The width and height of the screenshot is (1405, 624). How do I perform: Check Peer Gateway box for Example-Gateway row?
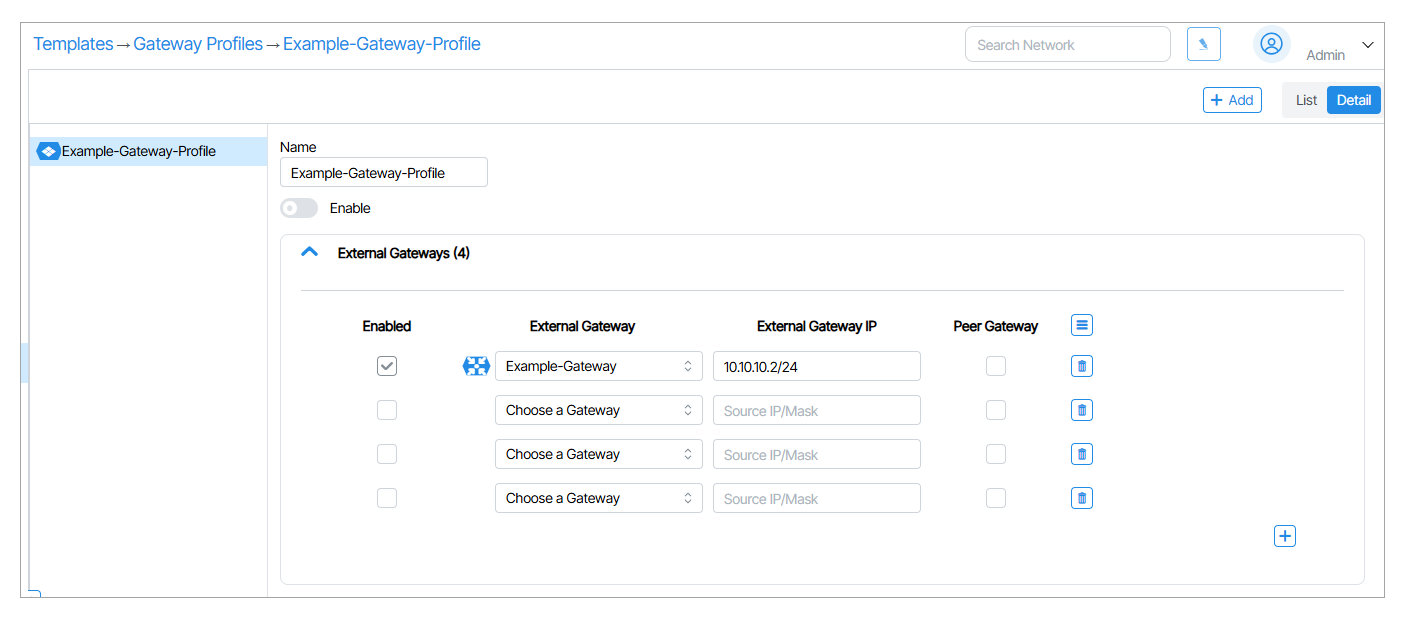click(995, 366)
